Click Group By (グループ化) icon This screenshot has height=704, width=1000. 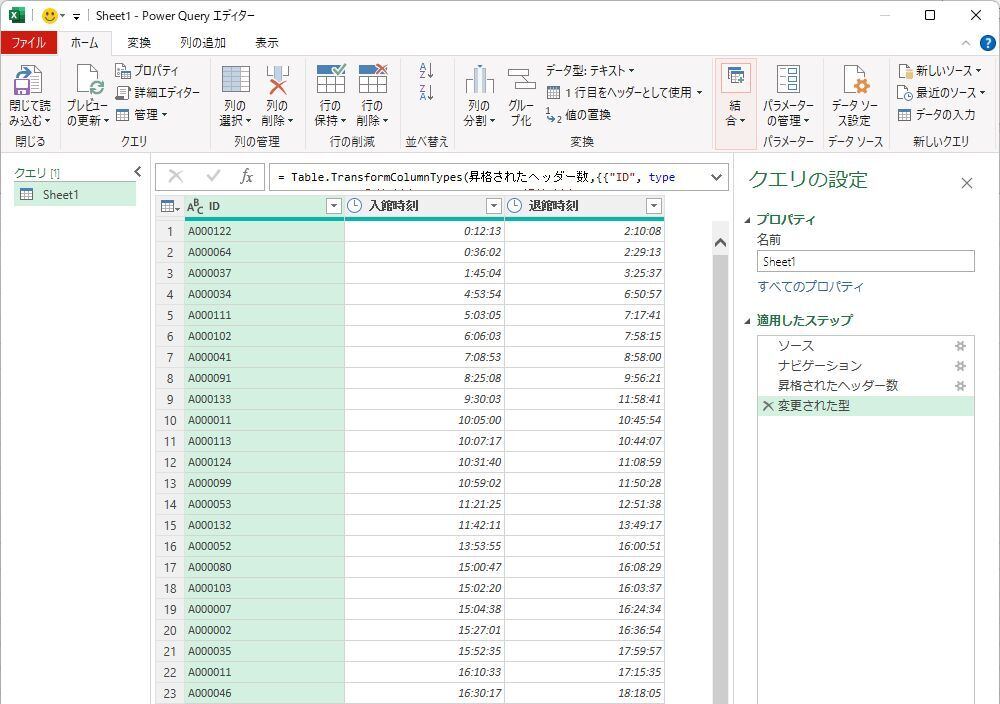[522, 80]
